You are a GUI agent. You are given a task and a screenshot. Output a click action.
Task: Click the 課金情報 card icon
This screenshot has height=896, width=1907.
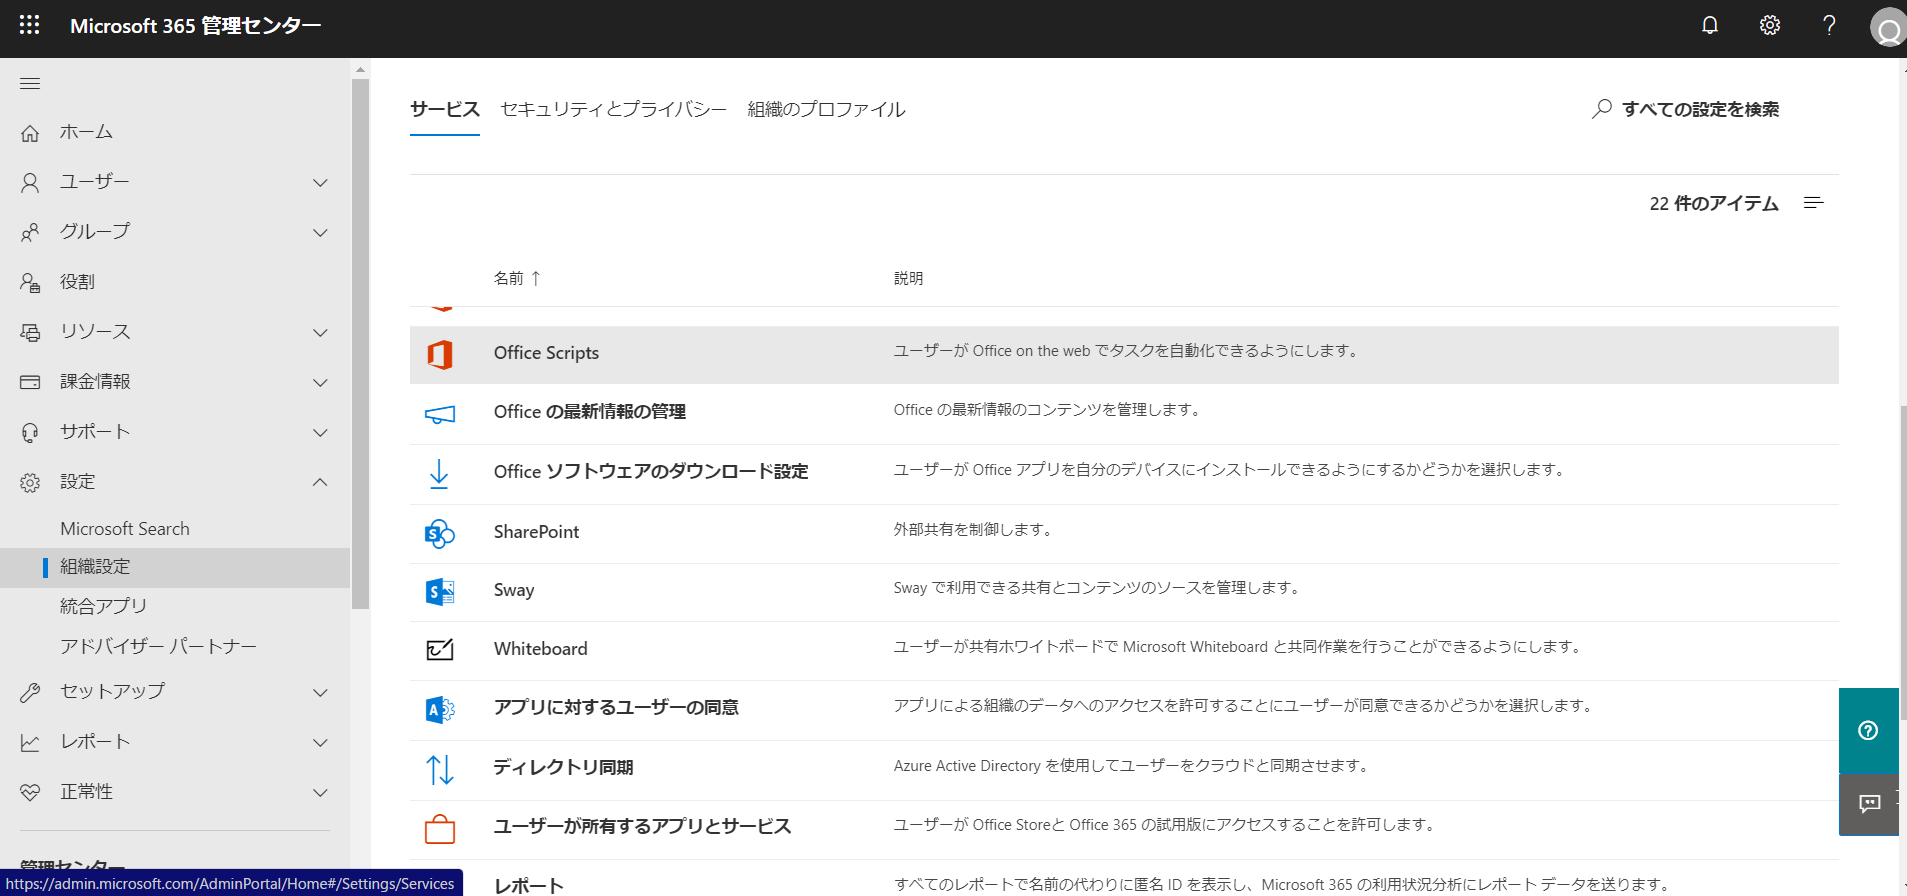pos(30,382)
